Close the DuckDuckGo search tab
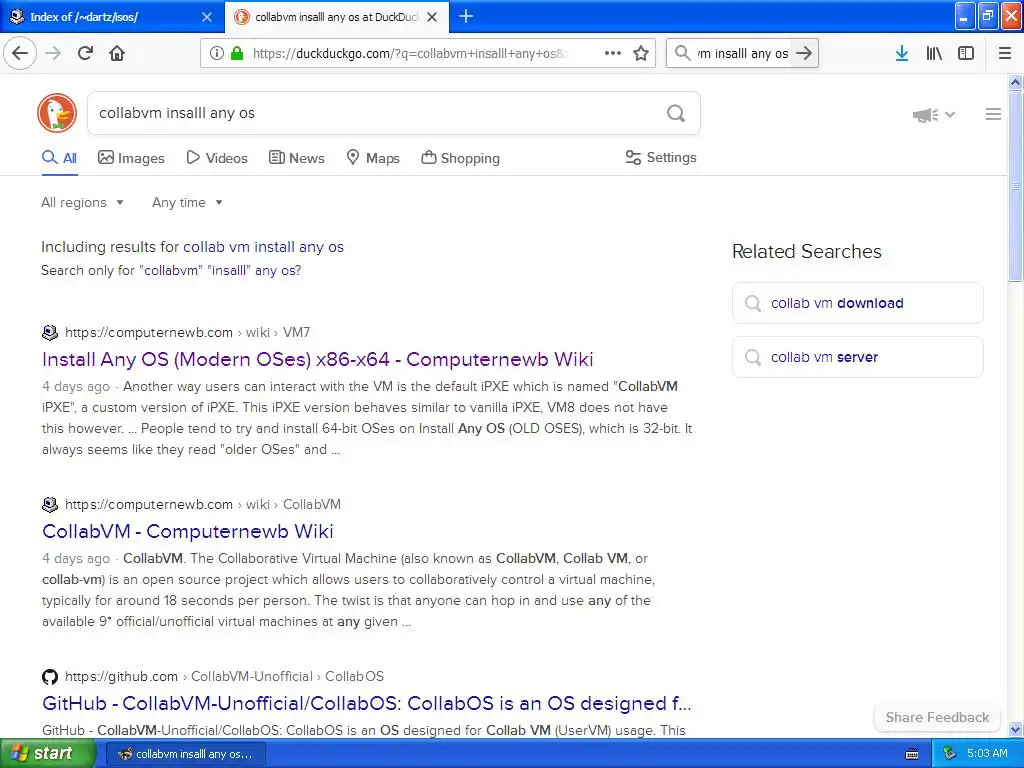 (432, 17)
